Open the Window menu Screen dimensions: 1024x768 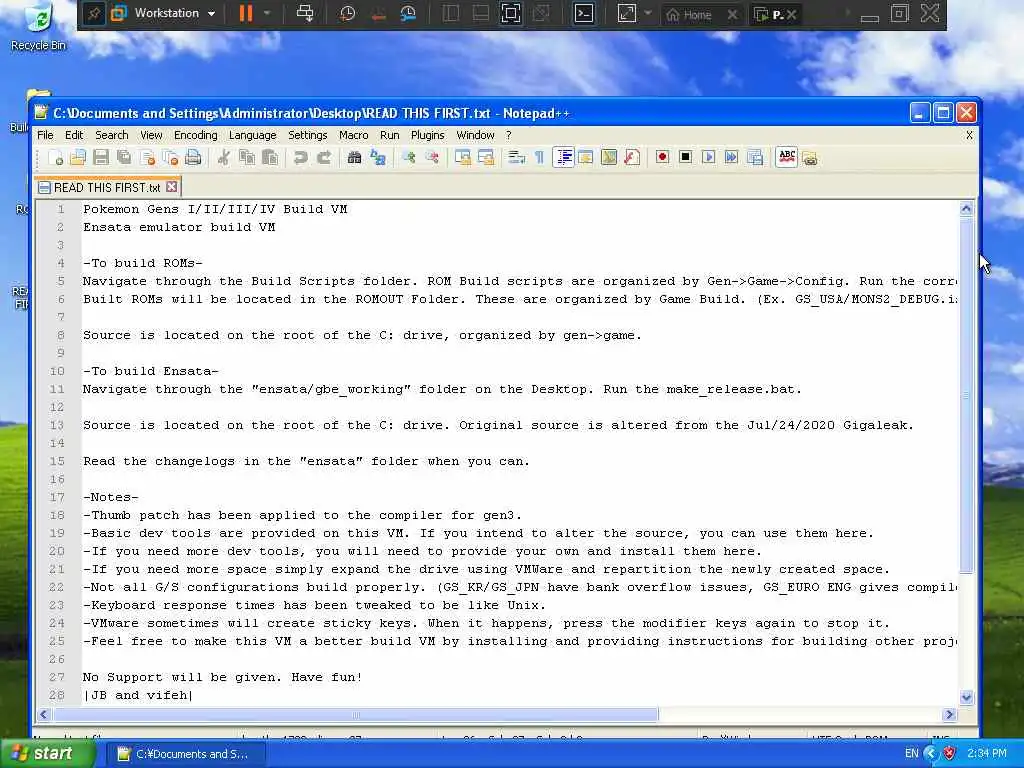tap(475, 135)
